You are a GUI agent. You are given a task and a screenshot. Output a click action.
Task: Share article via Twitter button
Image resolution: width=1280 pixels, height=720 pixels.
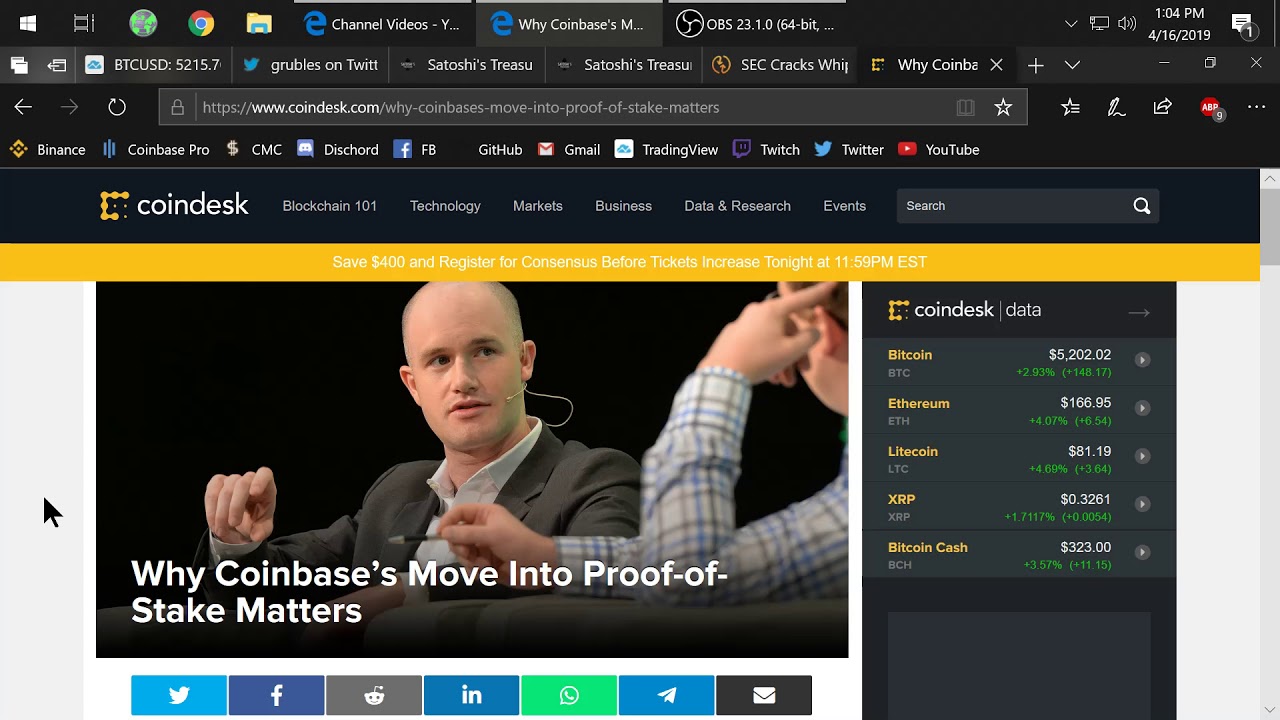coord(179,696)
